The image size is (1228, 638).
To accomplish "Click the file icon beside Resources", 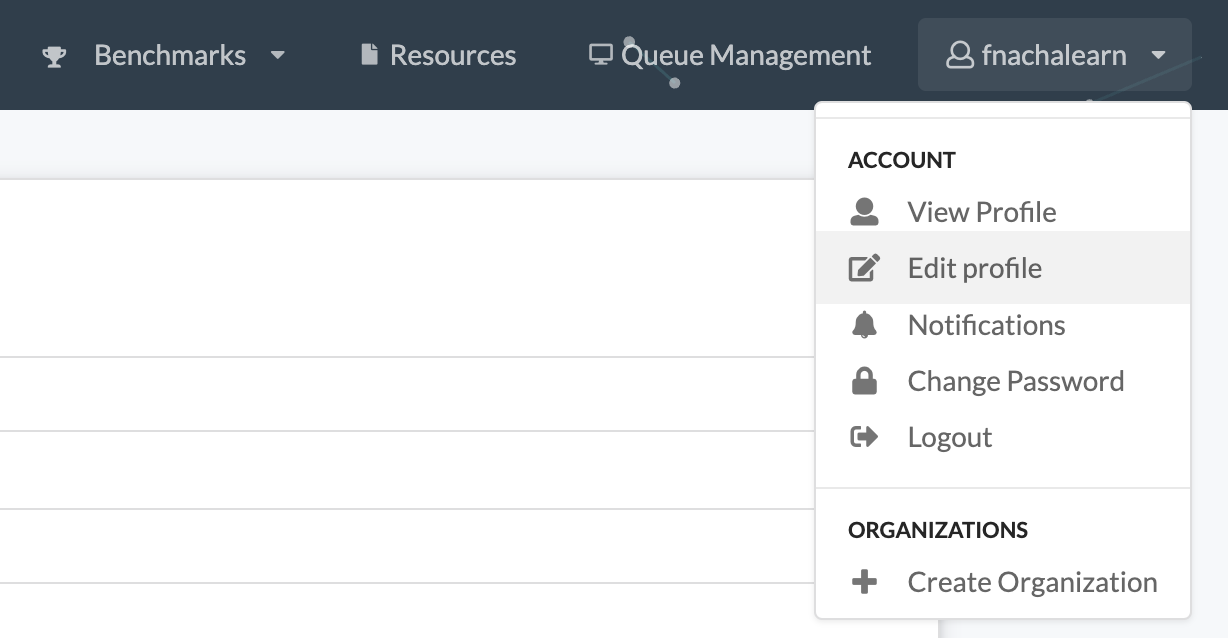I will click(x=369, y=55).
